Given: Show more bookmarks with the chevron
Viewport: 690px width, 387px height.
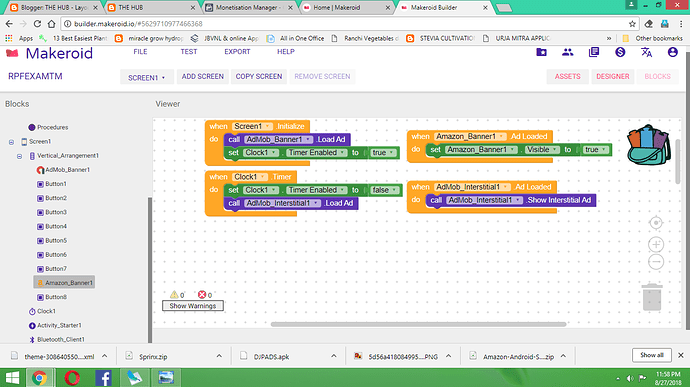Looking at the screenshot, I should (609, 38).
